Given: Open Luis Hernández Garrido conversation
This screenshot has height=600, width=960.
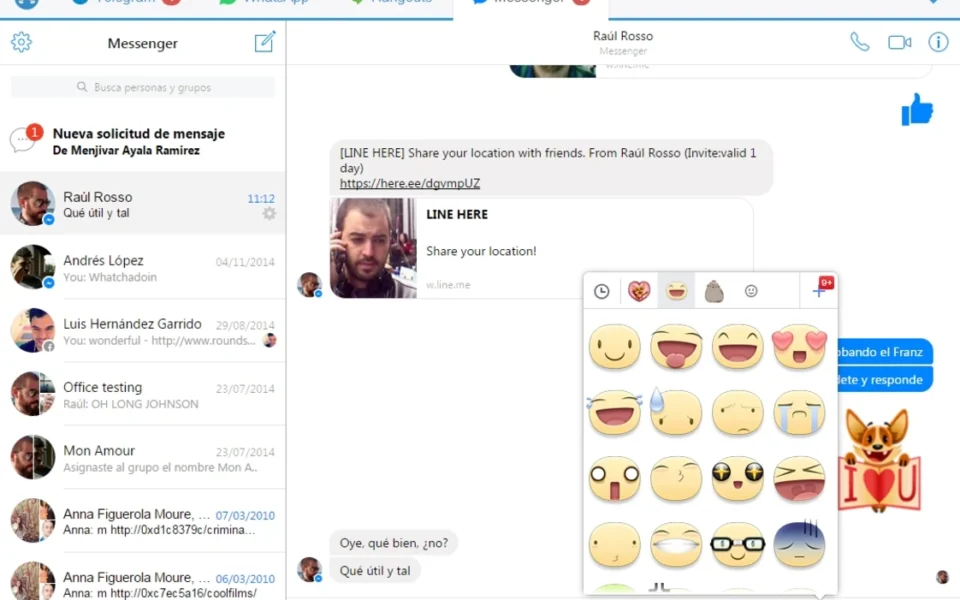Looking at the screenshot, I should (x=143, y=331).
